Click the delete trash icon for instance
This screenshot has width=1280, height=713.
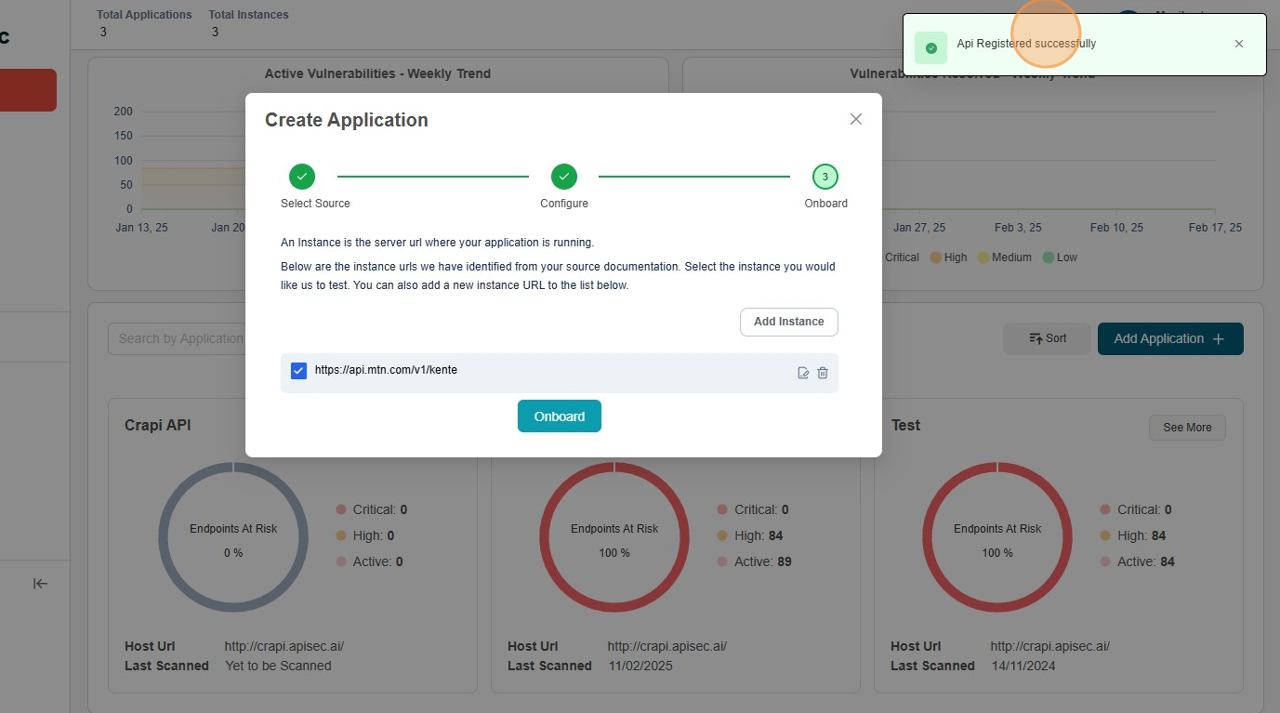[x=823, y=373]
